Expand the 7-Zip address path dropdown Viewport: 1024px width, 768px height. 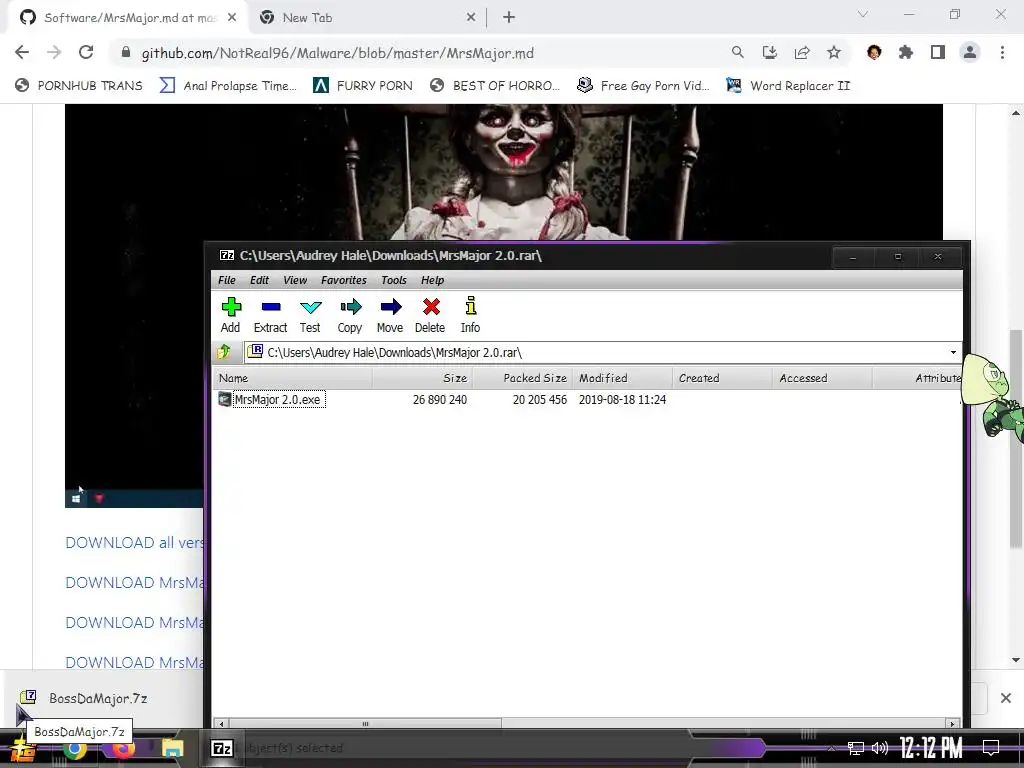[x=953, y=353]
